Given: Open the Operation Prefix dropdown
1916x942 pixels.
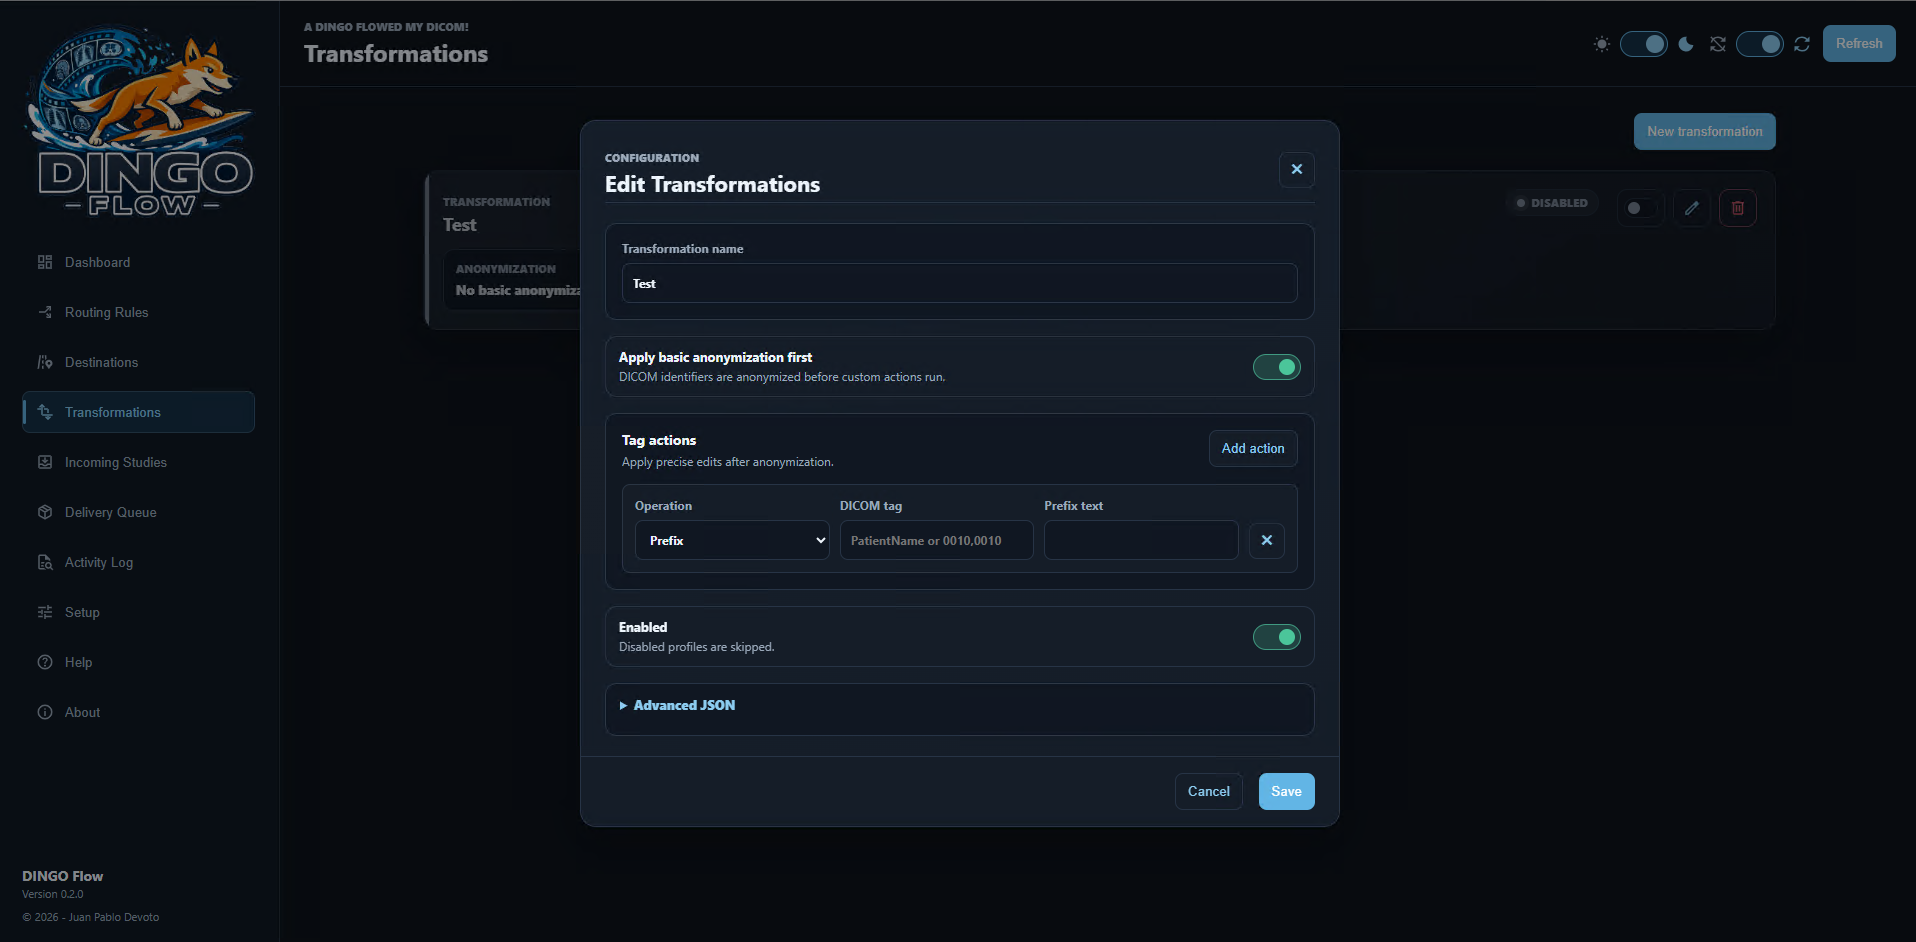Looking at the screenshot, I should click(732, 540).
